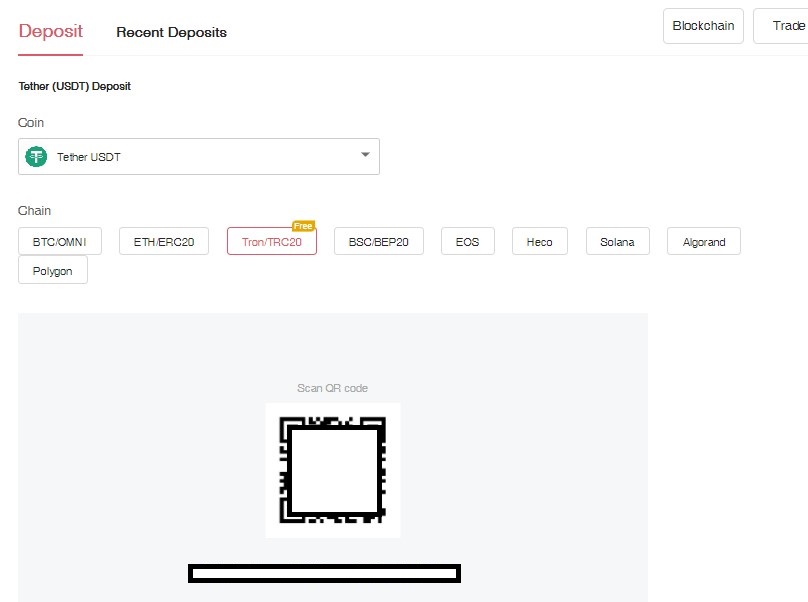
Task: Click the green Tether coin icon
Action: pos(36,157)
